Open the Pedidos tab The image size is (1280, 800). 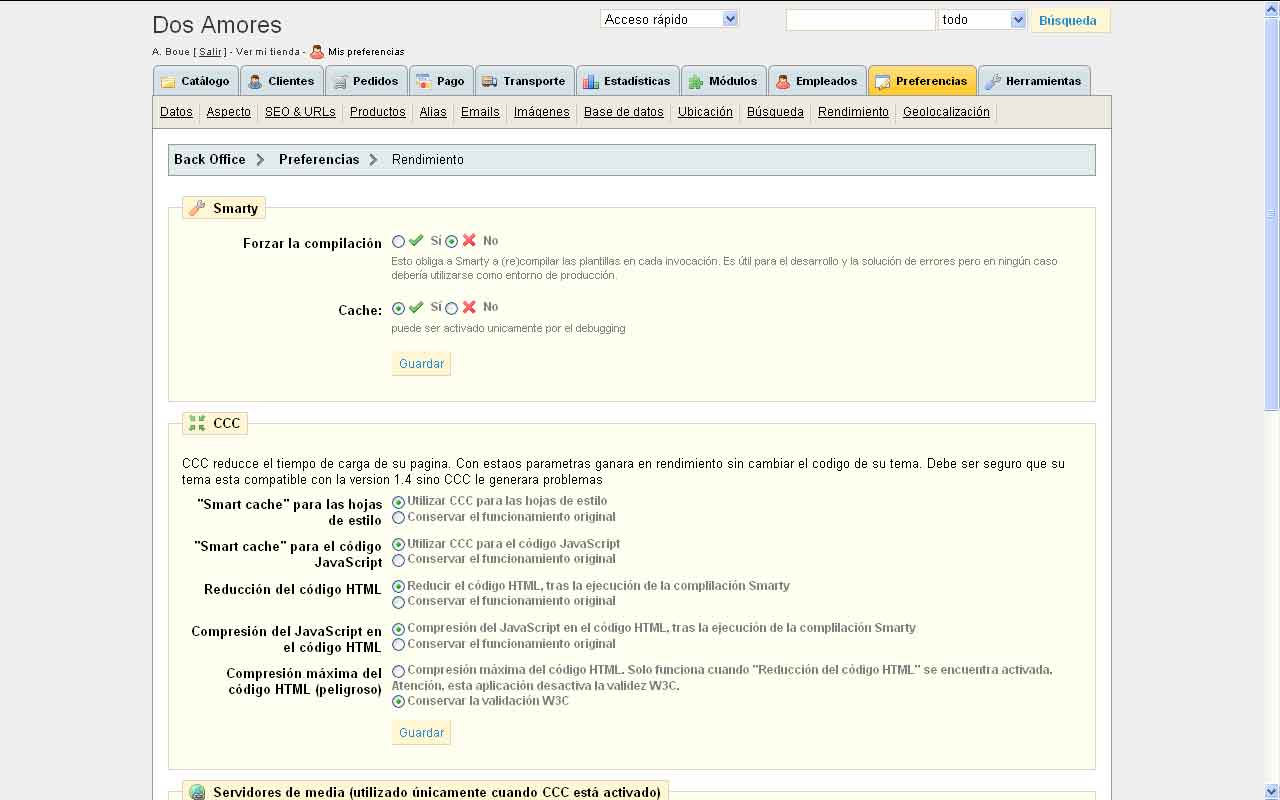click(x=366, y=81)
